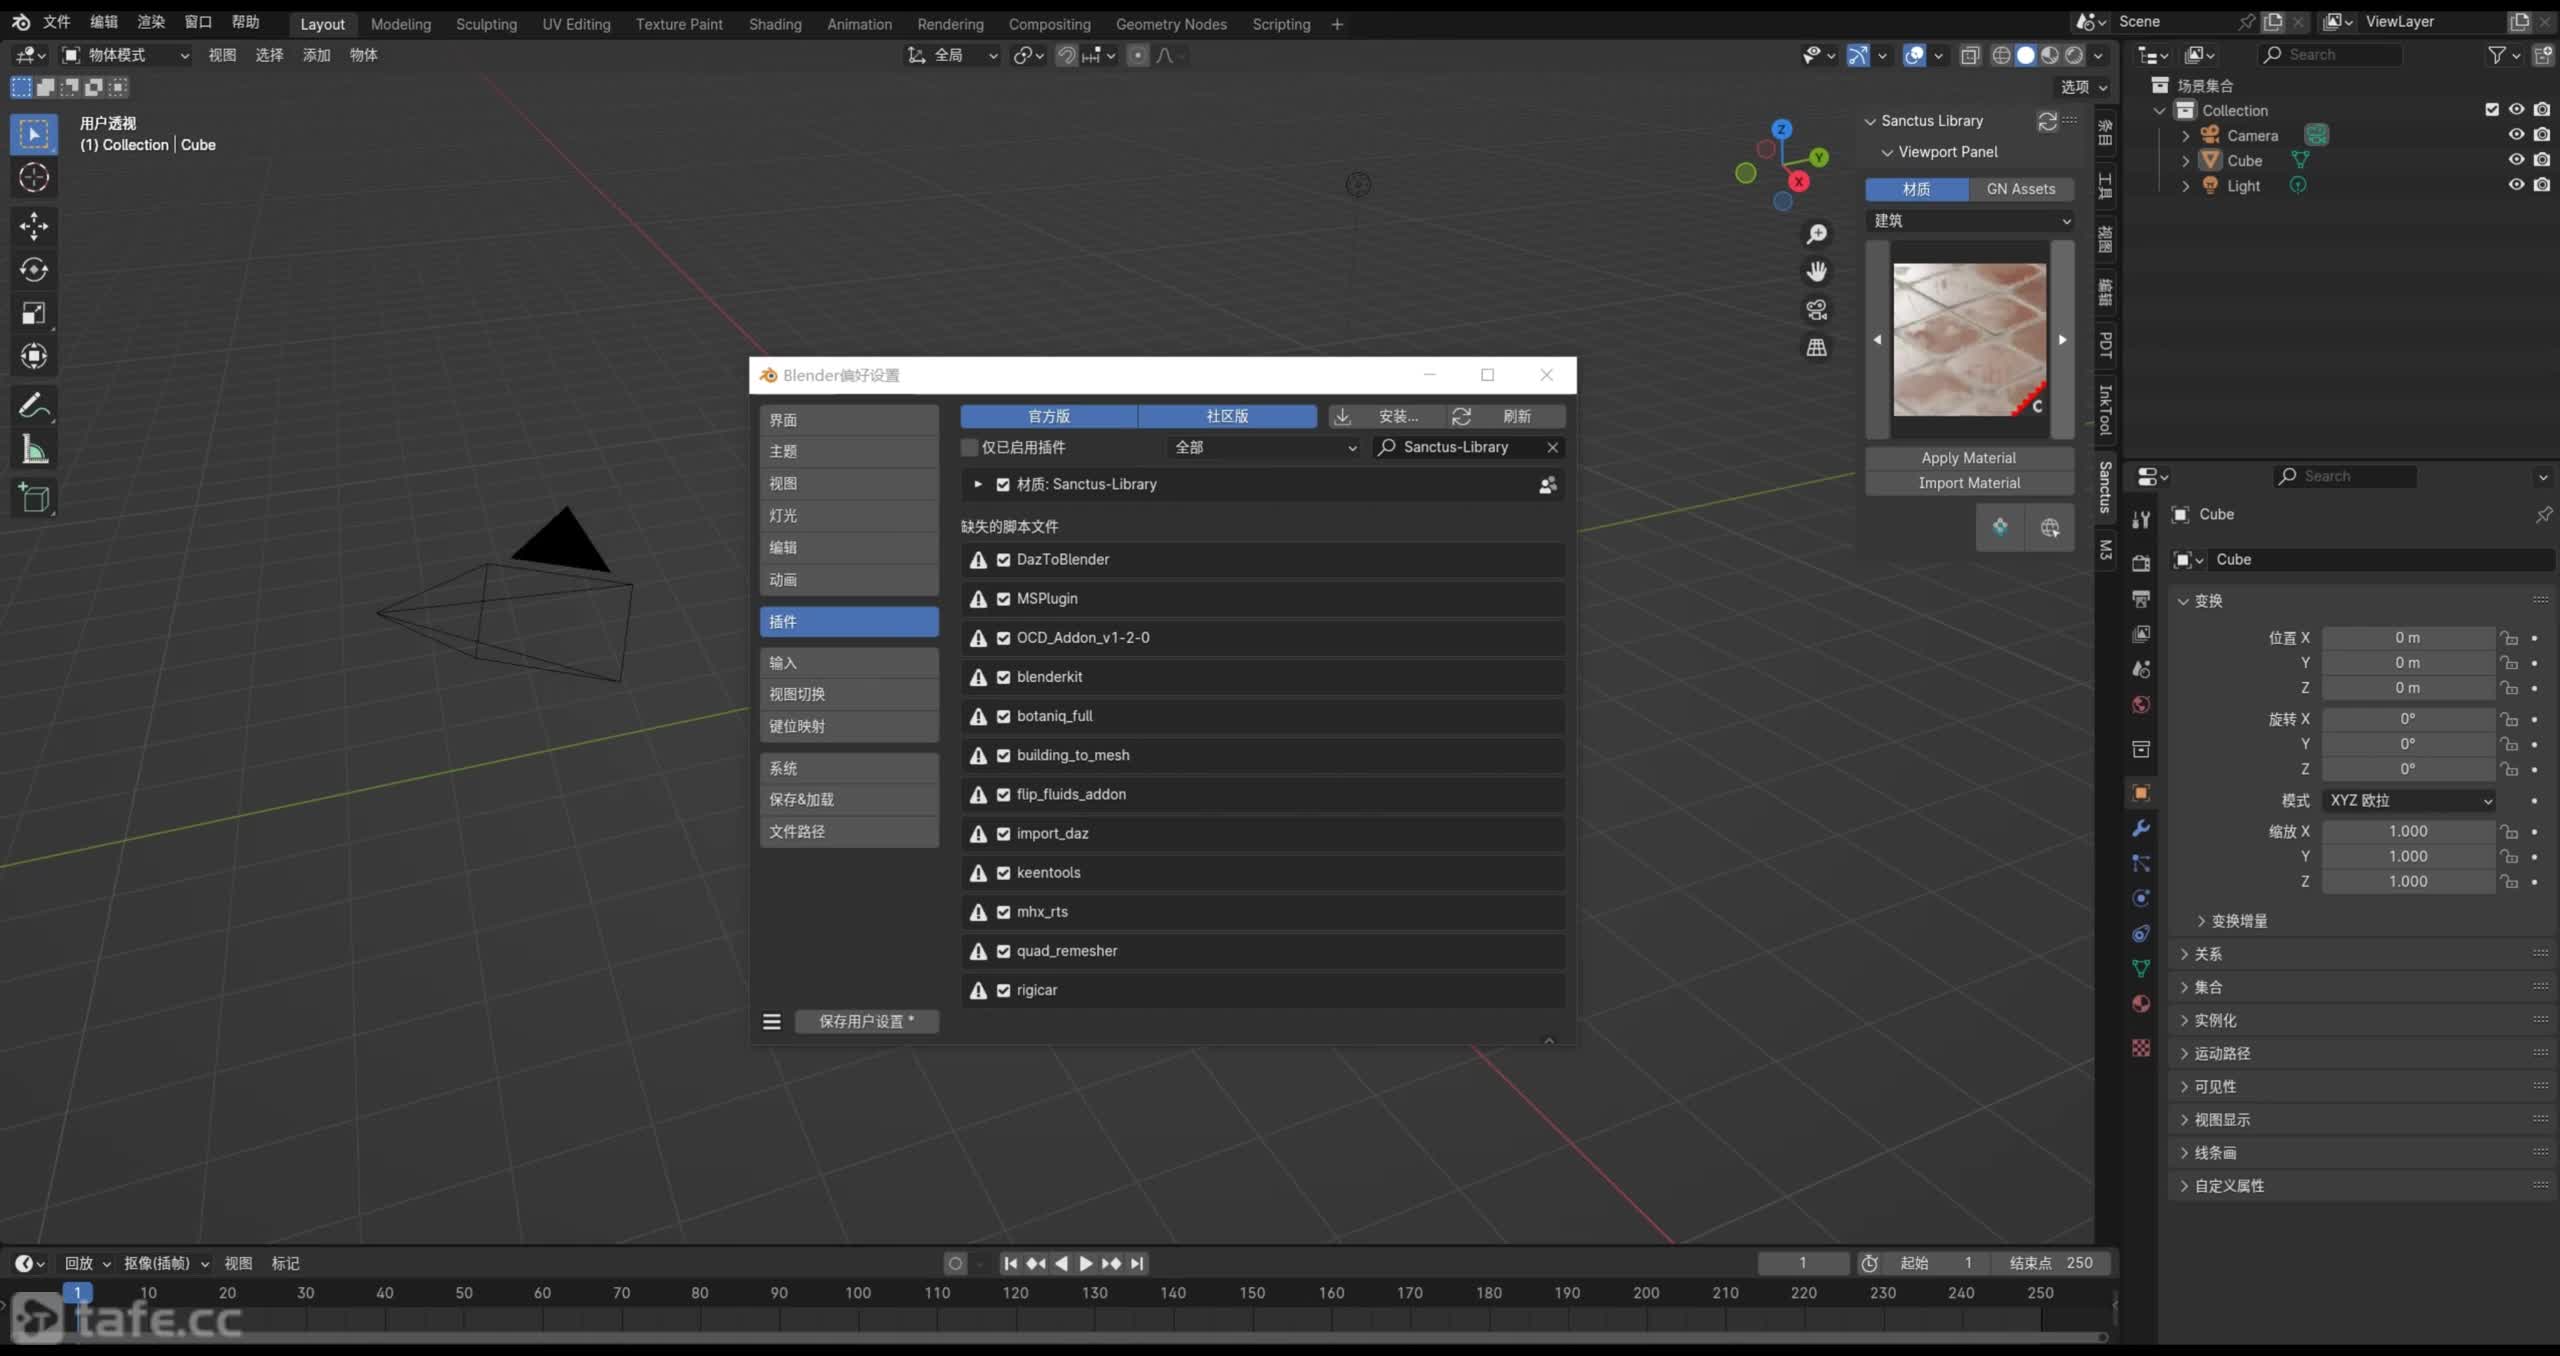Switch to the Geometry Nodes workspace tab

pos(1171,24)
